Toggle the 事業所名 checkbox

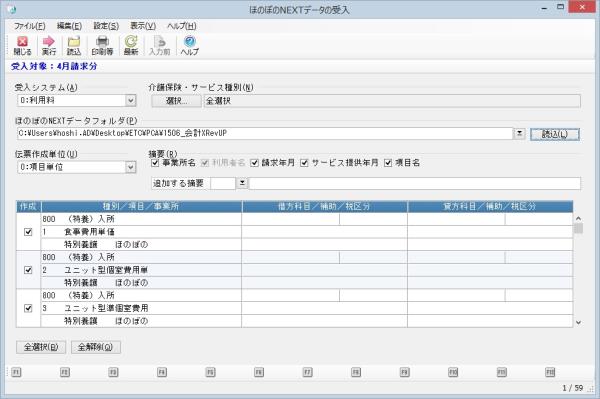[x=155, y=163]
